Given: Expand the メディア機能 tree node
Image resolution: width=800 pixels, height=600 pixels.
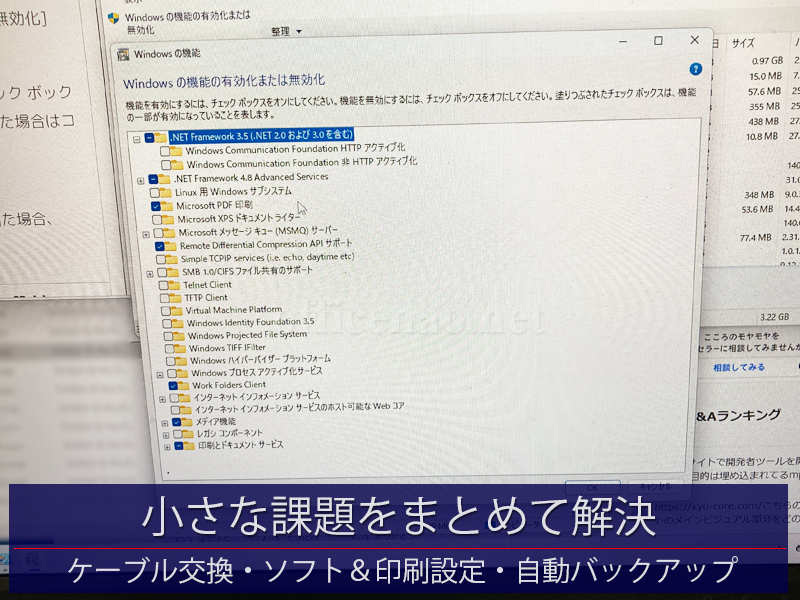Looking at the screenshot, I should pyautogui.click(x=165, y=423).
